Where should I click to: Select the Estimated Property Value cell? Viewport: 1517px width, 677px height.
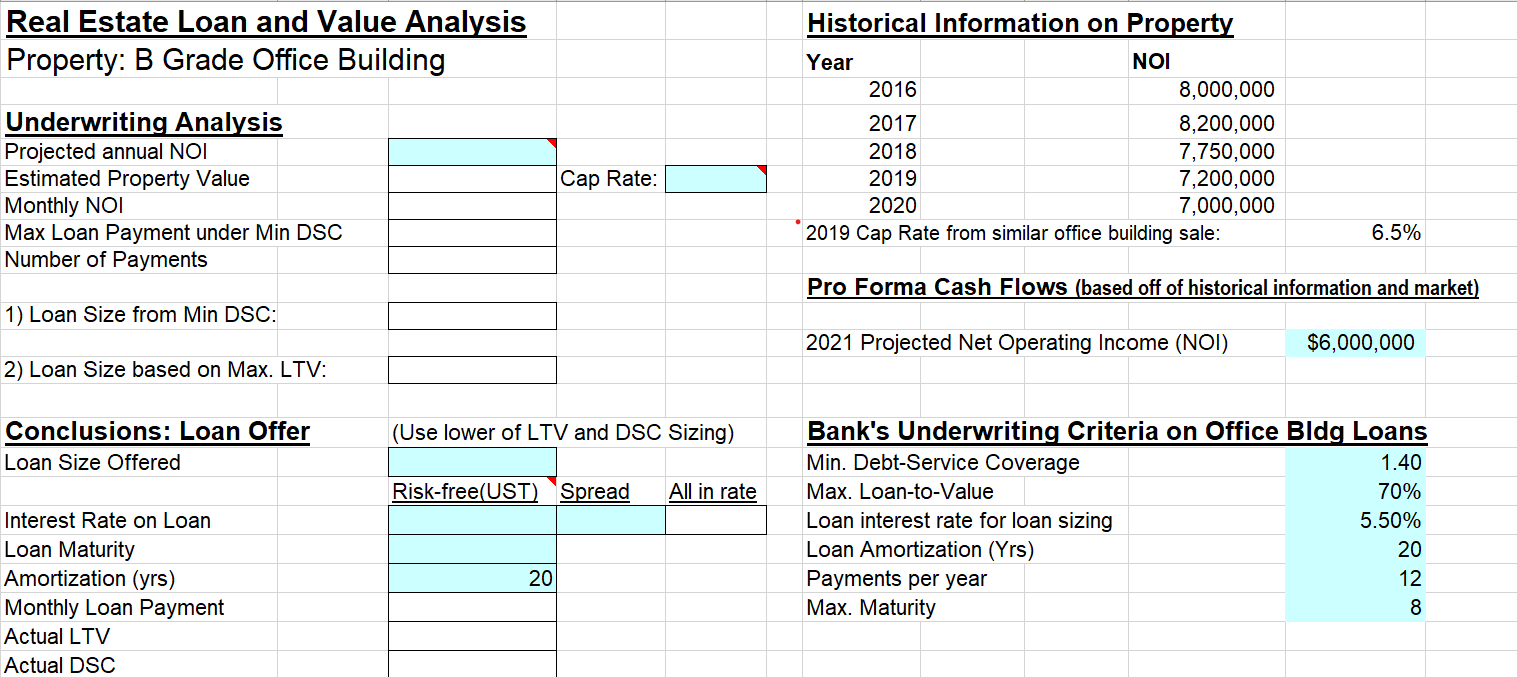click(x=471, y=179)
